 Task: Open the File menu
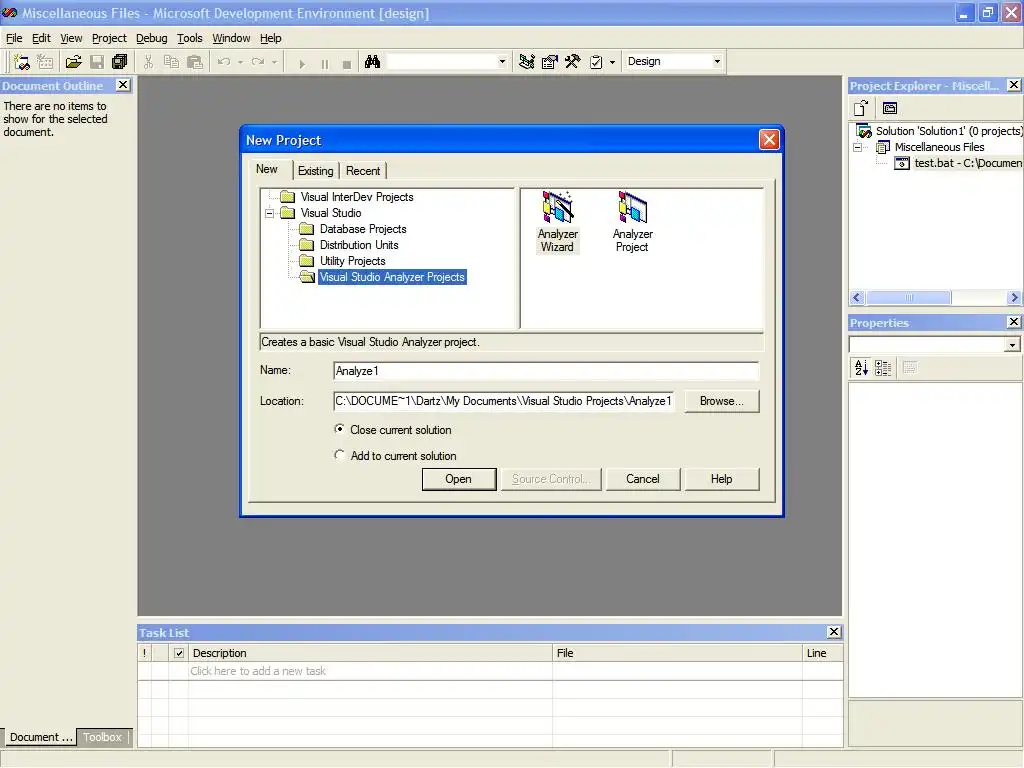pos(14,39)
